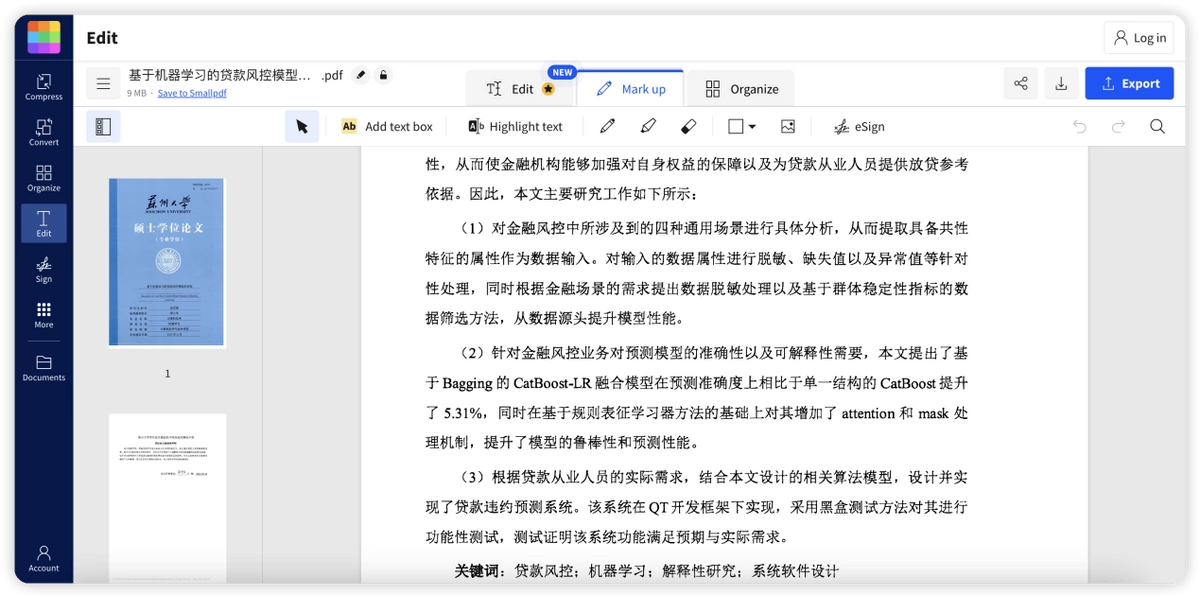Toggle the file lock icon

click(x=383, y=75)
